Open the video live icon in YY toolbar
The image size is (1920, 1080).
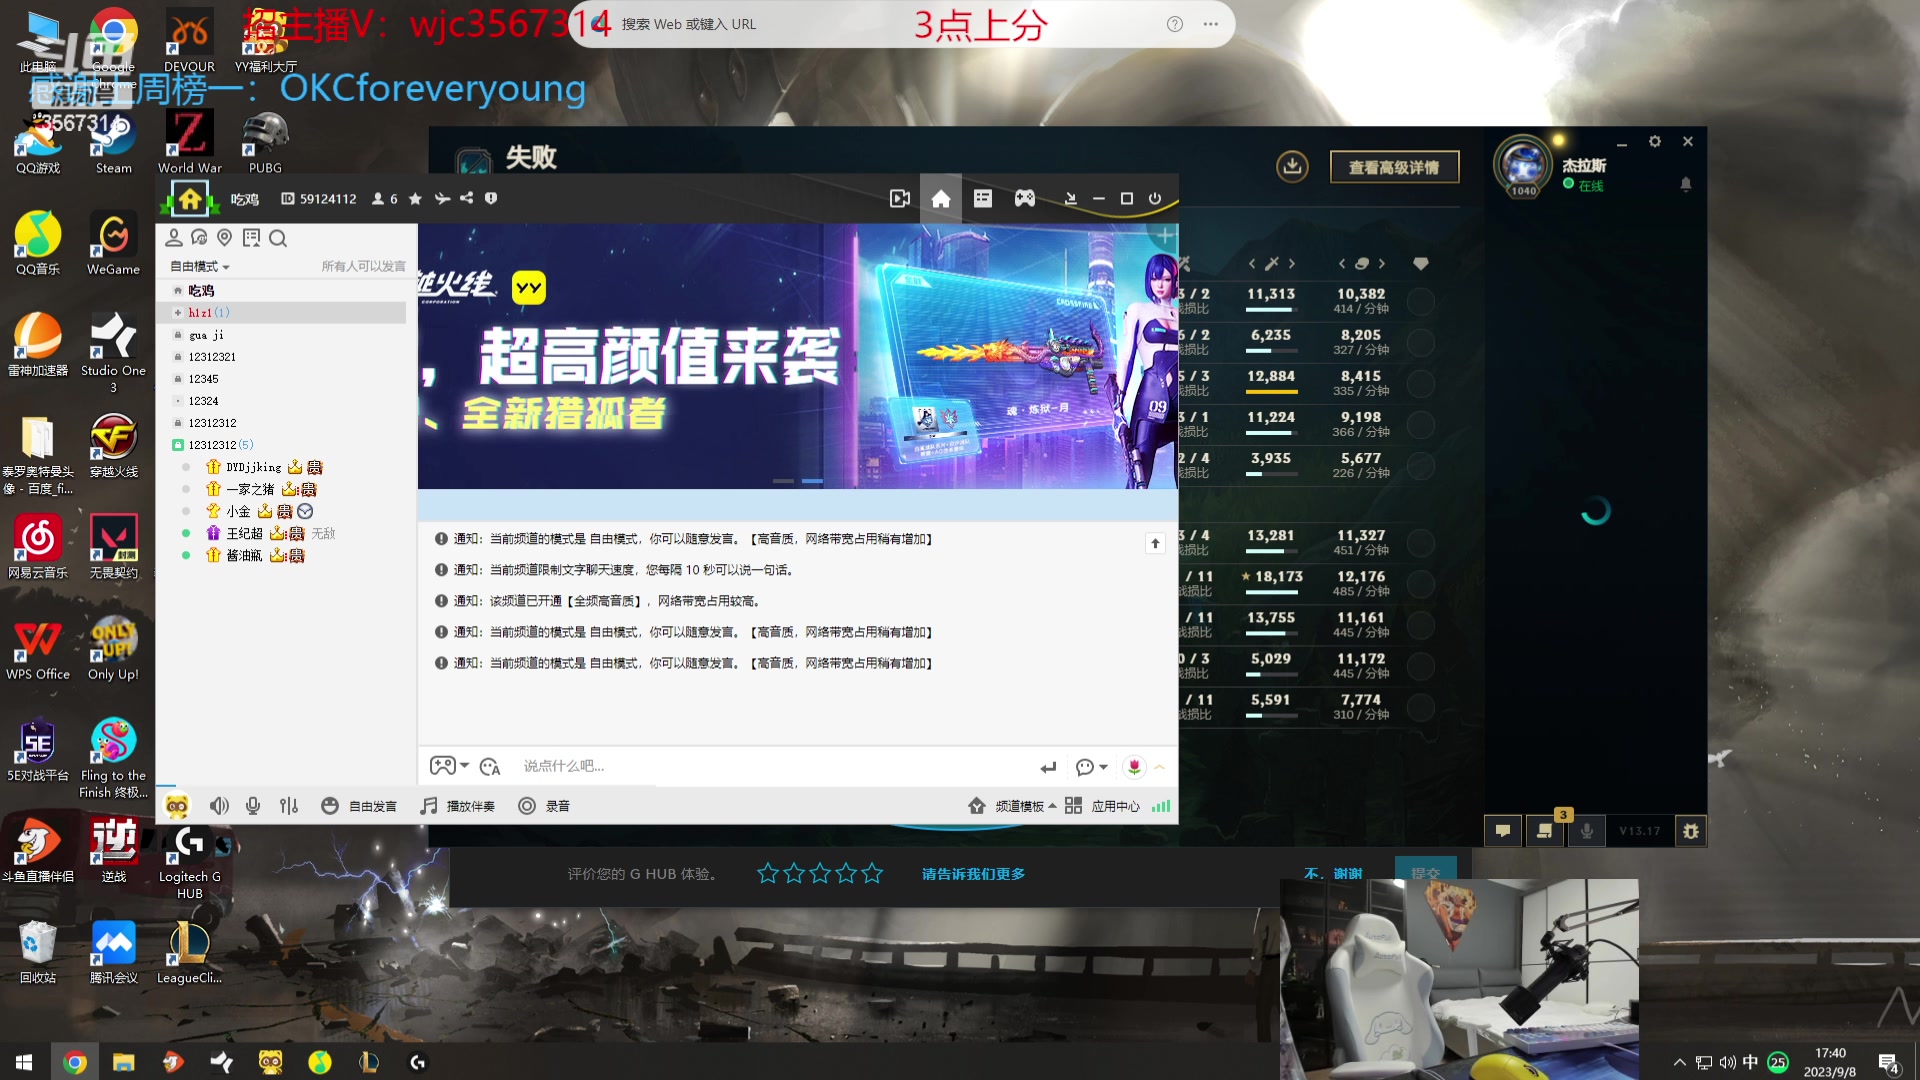click(x=900, y=198)
